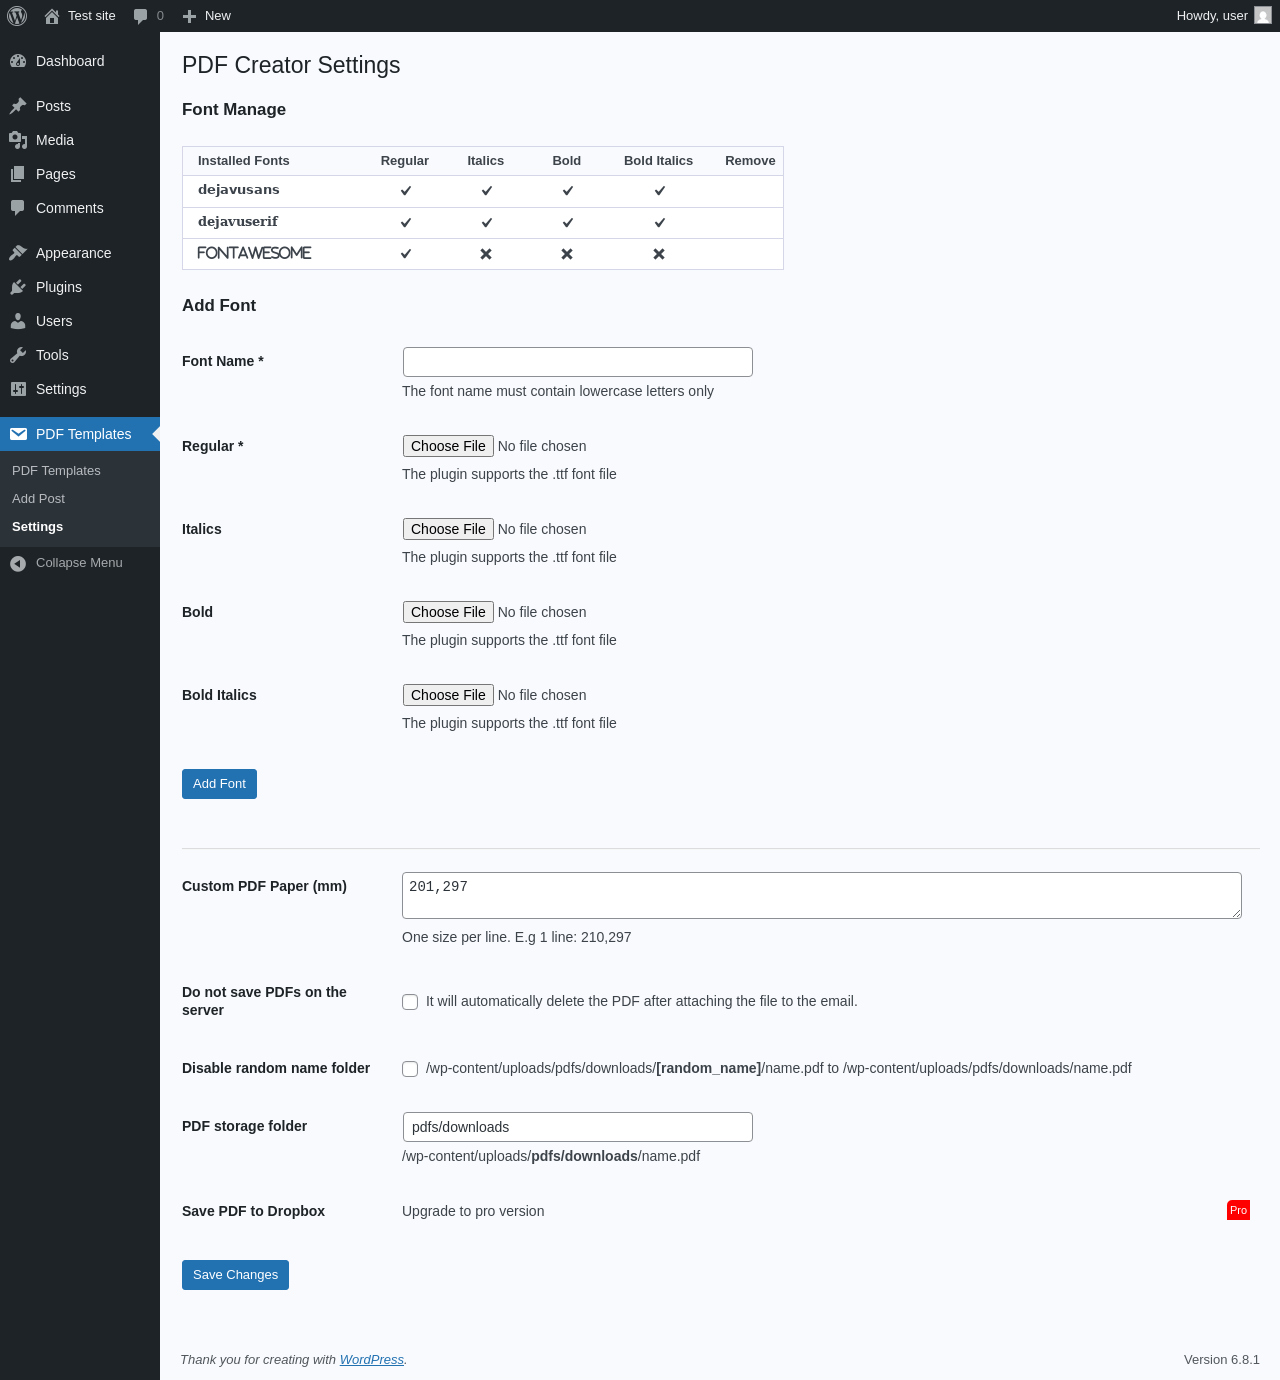This screenshot has width=1280, height=1380.
Task: Tick the Disable random name folder checkbox
Action: click(410, 1069)
